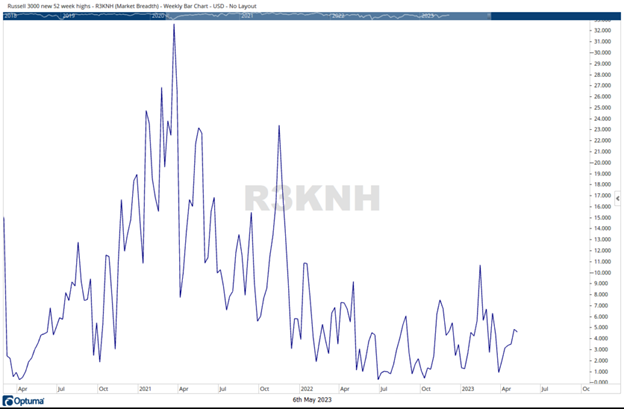This screenshot has width=624, height=409.
Task: Jump to 2018 in the top overview bar
Action: pyautogui.click(x=10, y=17)
